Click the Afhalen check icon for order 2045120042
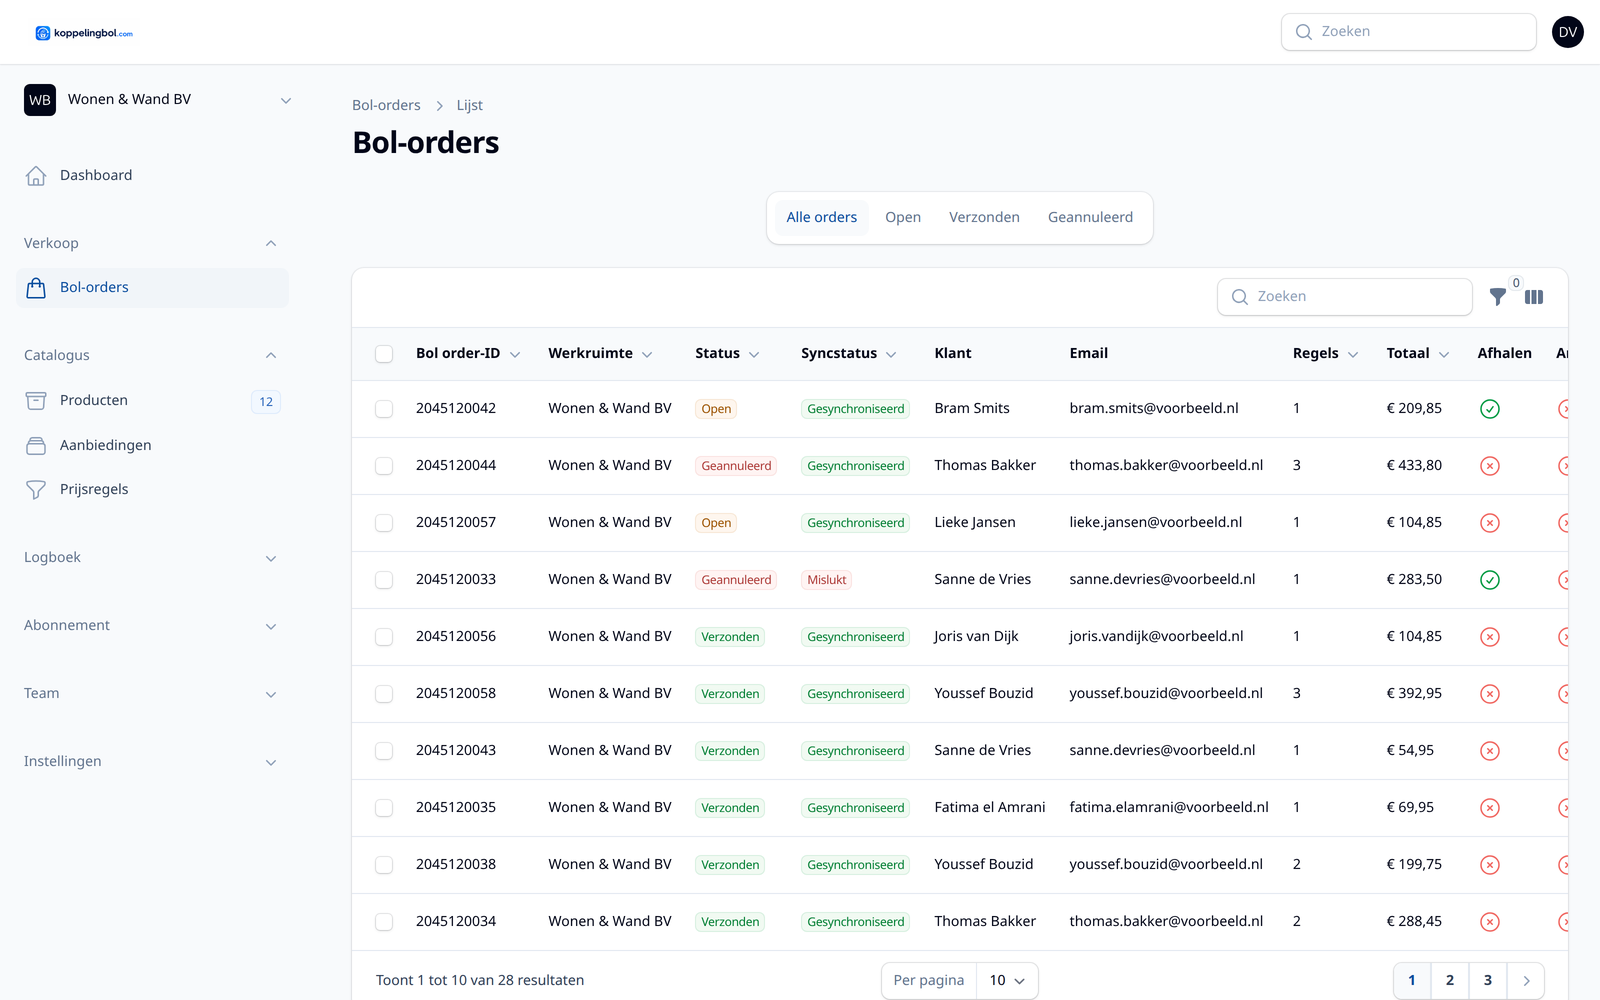The width and height of the screenshot is (1600, 1000). 1490,409
